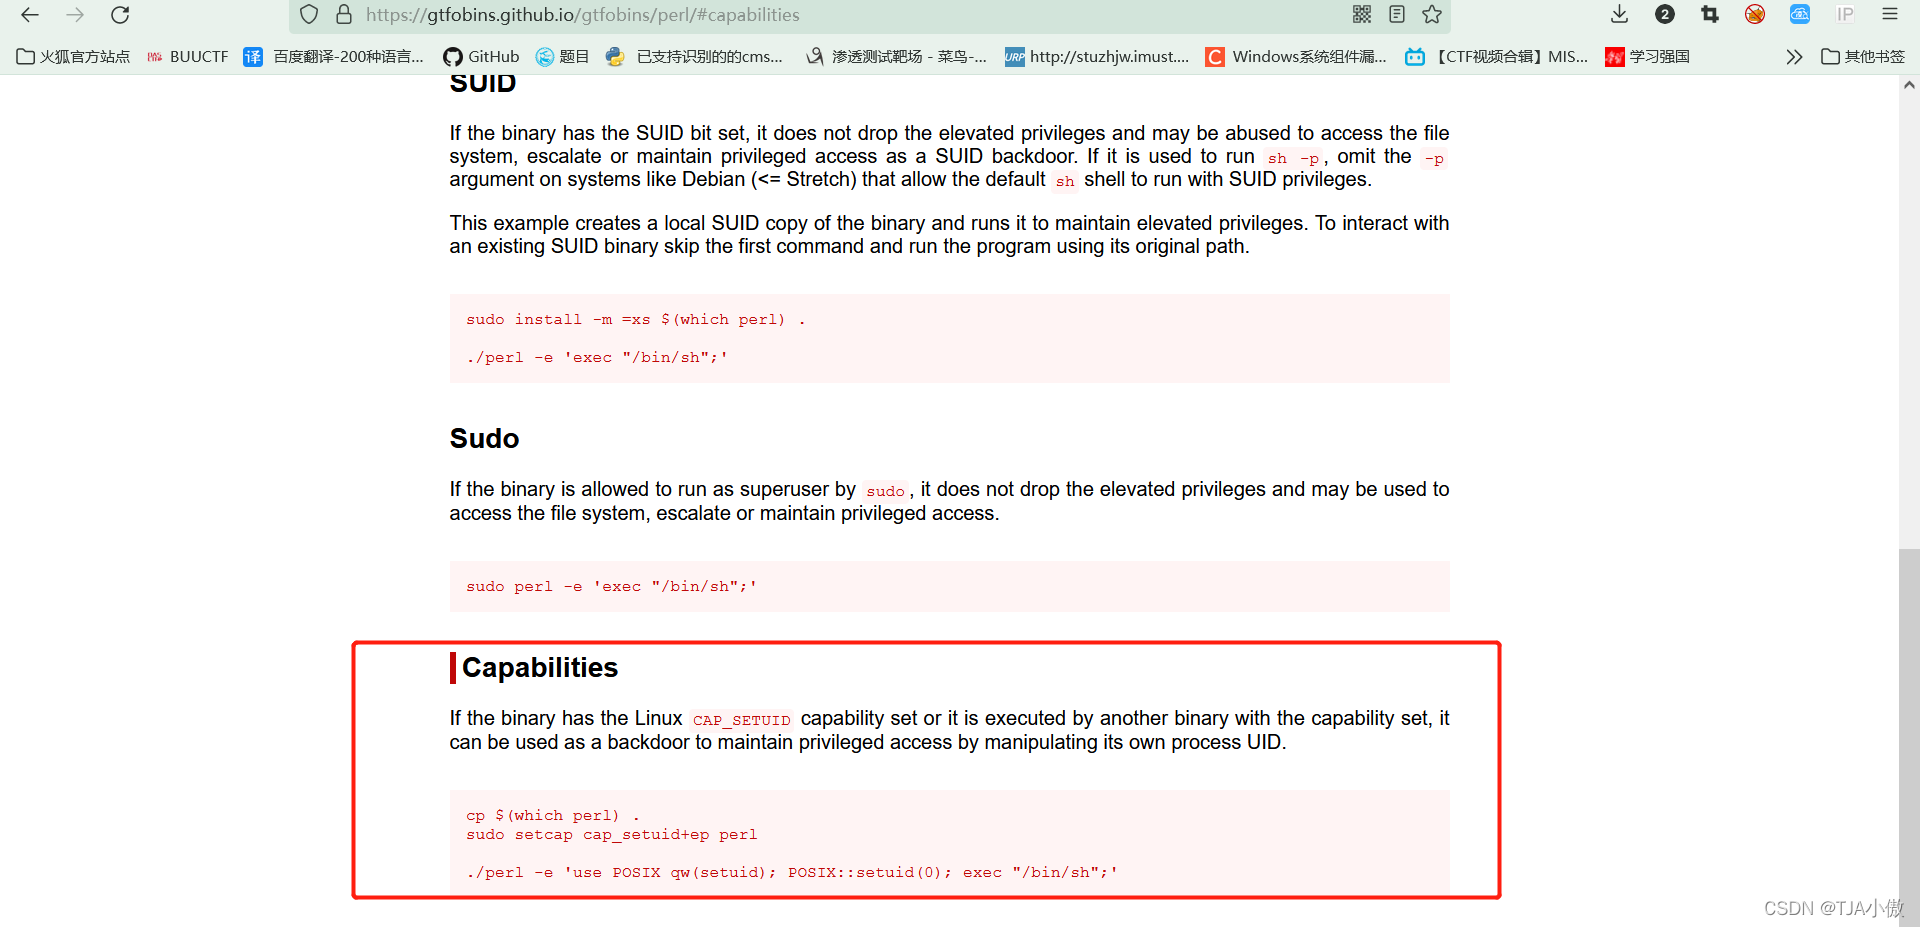The width and height of the screenshot is (1920, 927).
Task: Click the inline 'sudo' code in Sudo paragraph
Action: pyautogui.click(x=885, y=491)
